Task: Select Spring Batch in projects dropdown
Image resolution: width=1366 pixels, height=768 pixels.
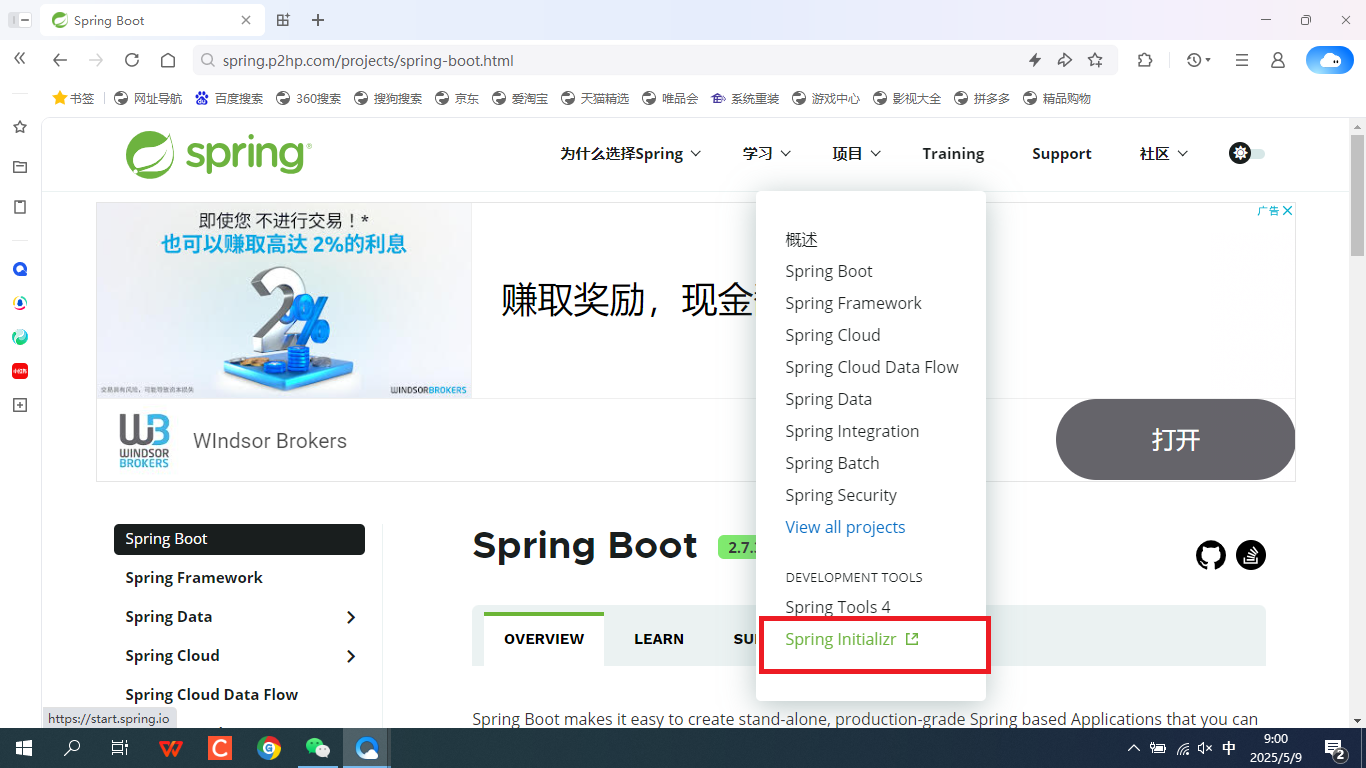Action: click(833, 463)
